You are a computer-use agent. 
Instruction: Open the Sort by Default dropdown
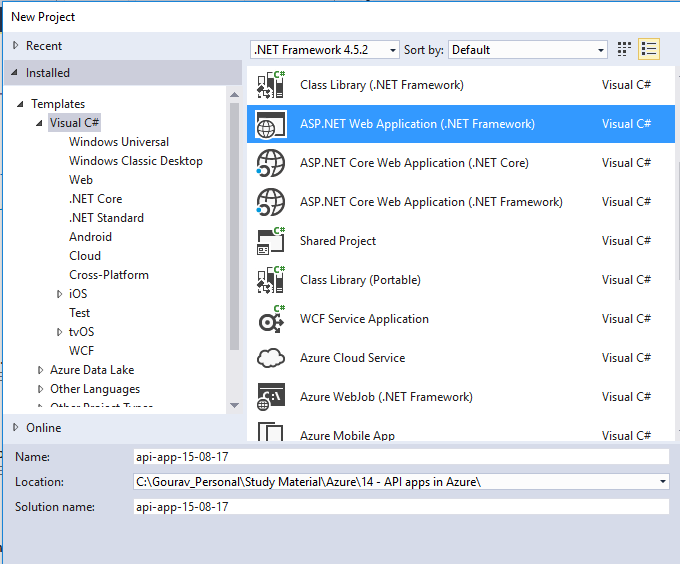pos(528,49)
